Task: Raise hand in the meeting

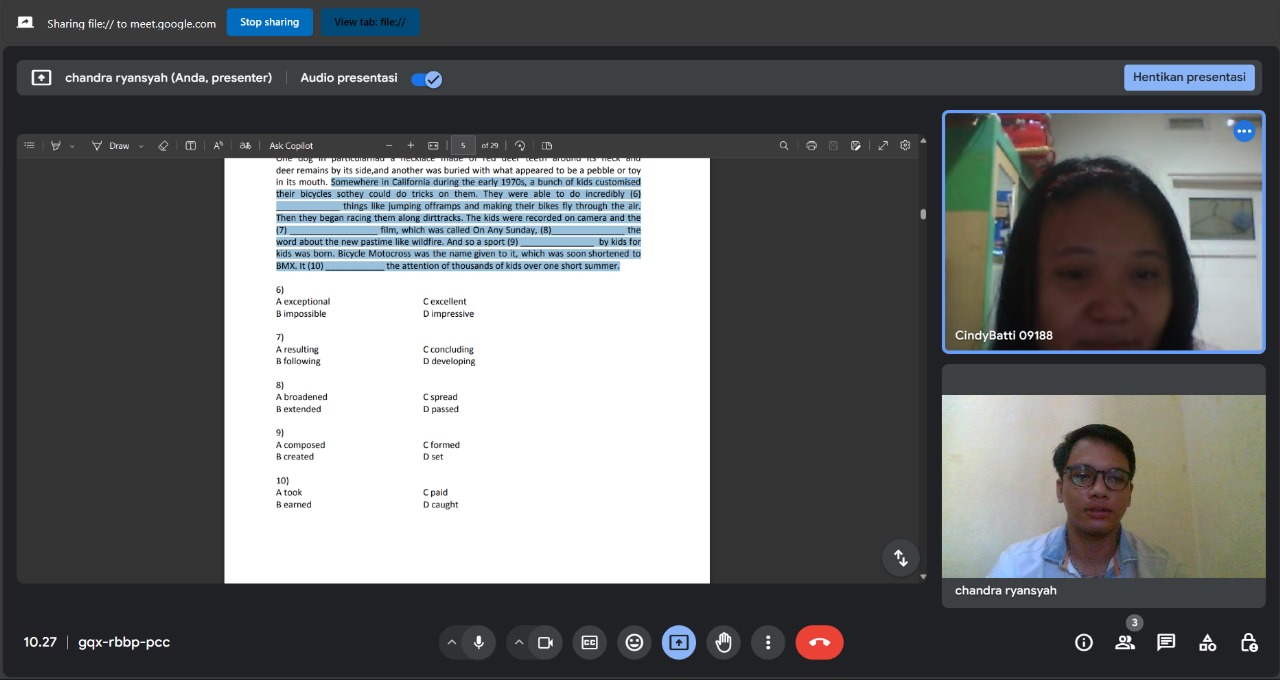Action: (724, 642)
